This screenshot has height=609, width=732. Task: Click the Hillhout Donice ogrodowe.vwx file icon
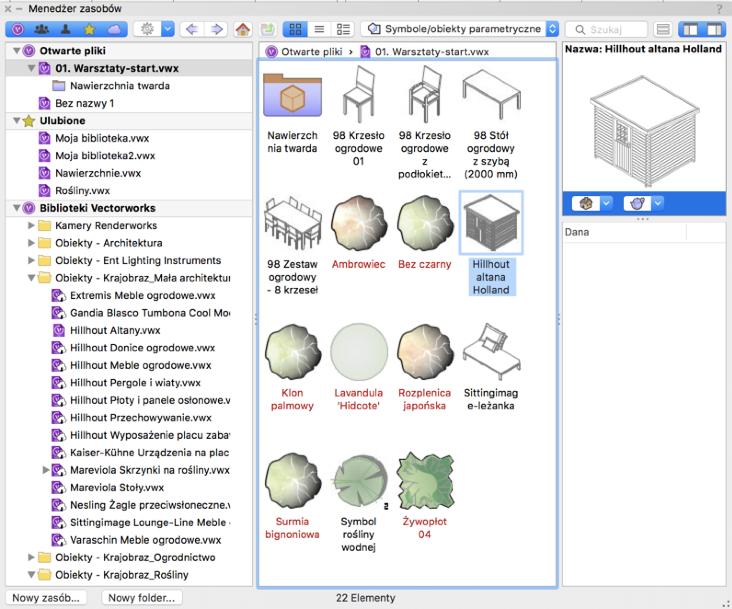(58, 348)
